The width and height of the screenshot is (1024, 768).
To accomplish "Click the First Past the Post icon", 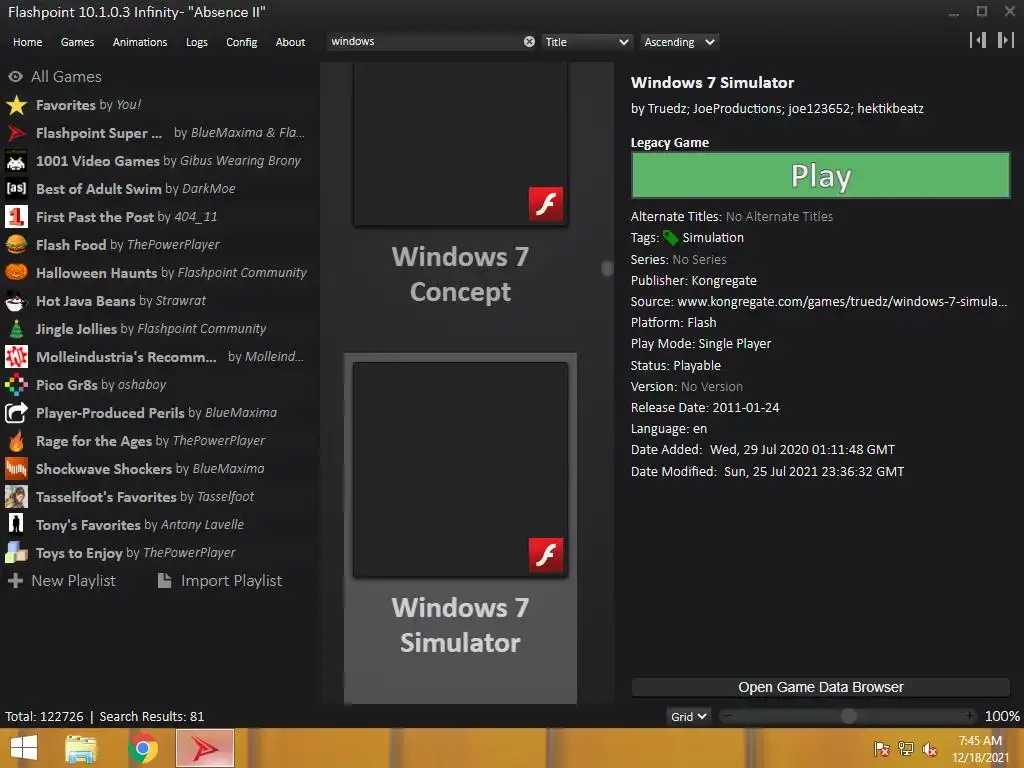I will click(16, 217).
